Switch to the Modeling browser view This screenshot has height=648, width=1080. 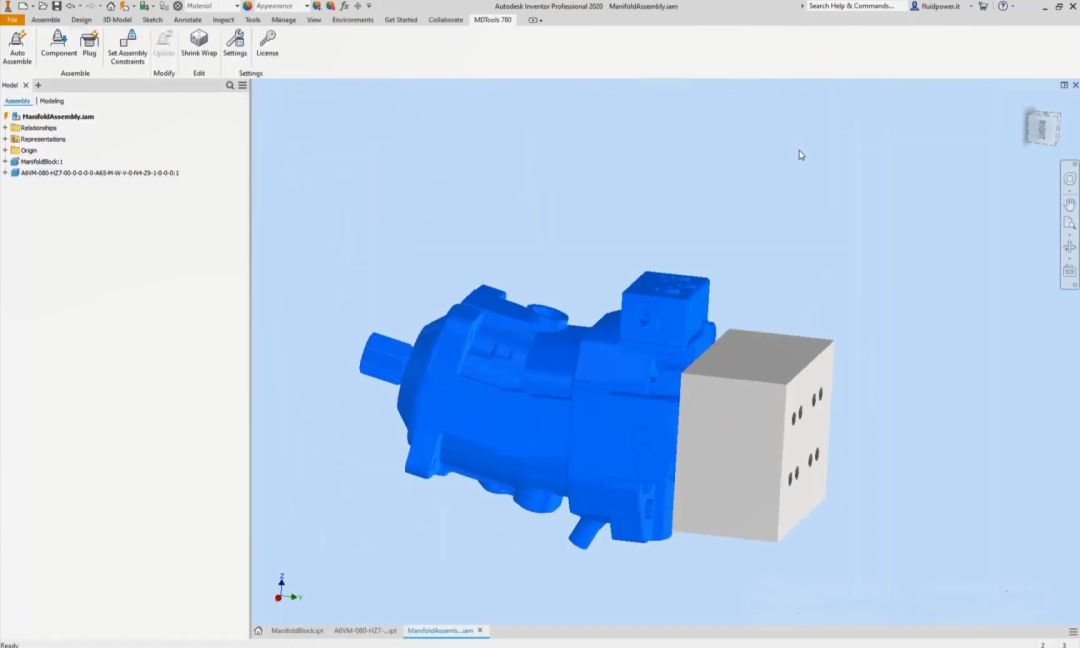52,101
